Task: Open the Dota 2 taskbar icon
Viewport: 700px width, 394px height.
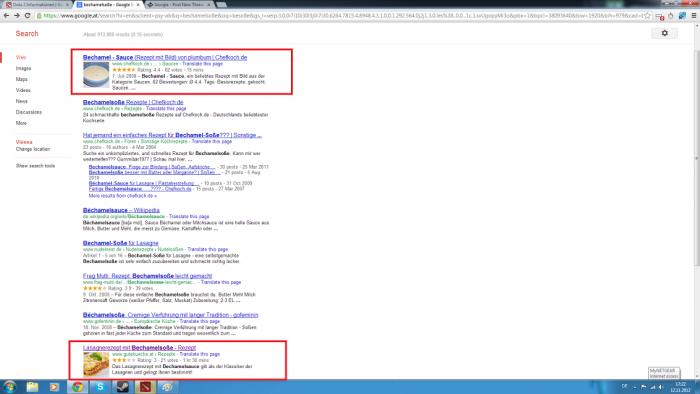Action: coord(145,386)
